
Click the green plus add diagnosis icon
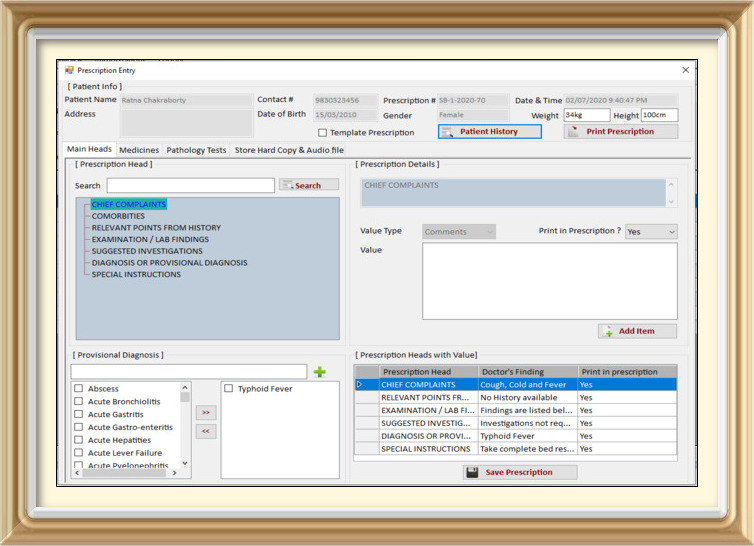point(320,372)
